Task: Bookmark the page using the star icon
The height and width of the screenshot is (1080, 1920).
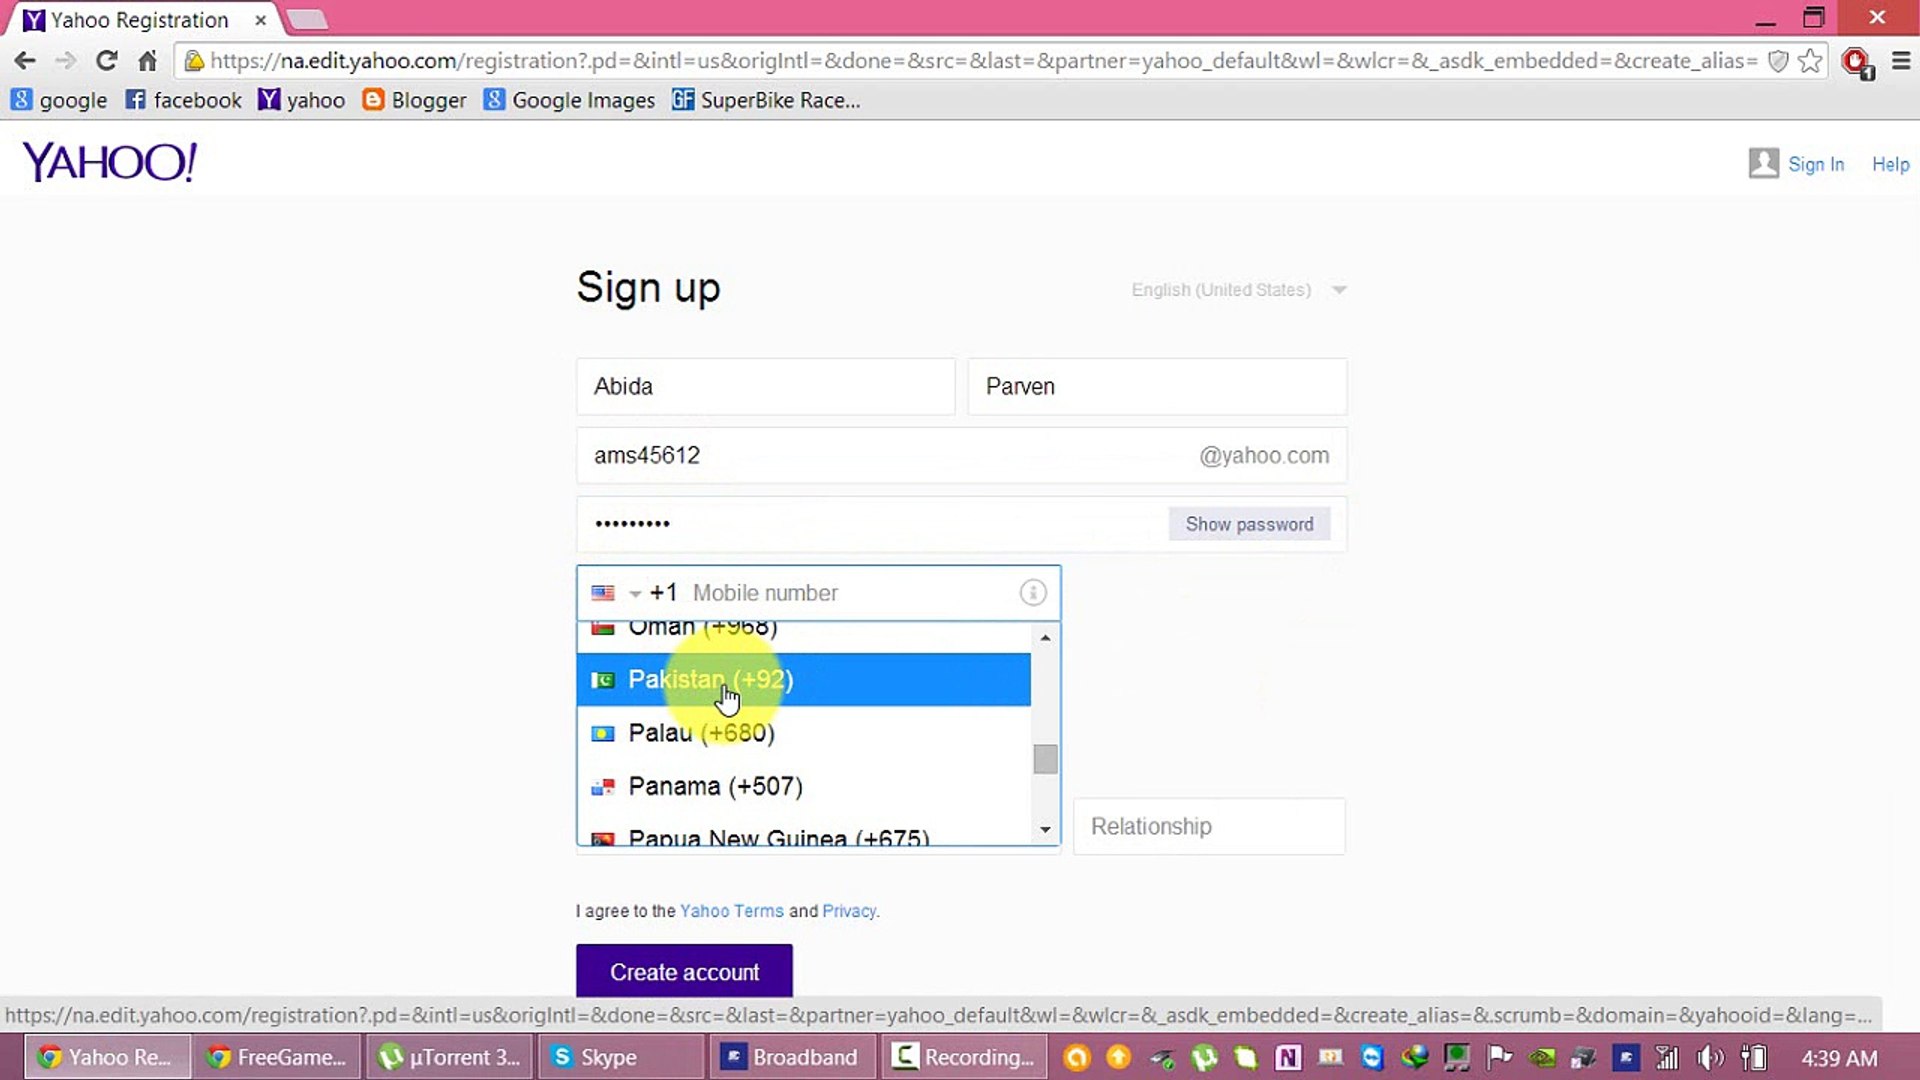Action: (x=1810, y=60)
